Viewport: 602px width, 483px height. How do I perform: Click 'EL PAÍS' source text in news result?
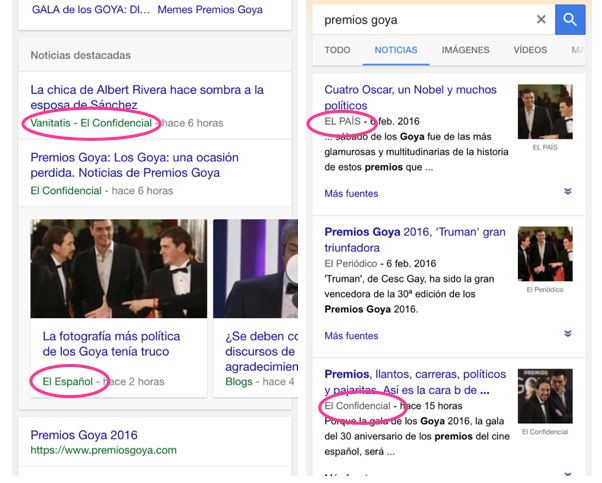tap(342, 121)
